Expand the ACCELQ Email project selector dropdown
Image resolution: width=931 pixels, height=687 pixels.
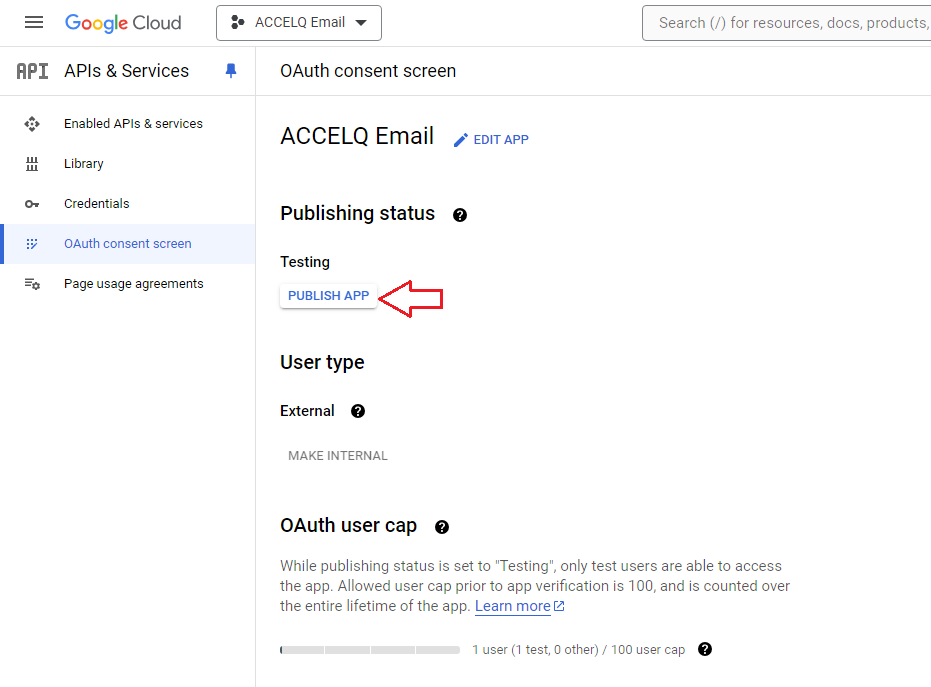point(299,23)
